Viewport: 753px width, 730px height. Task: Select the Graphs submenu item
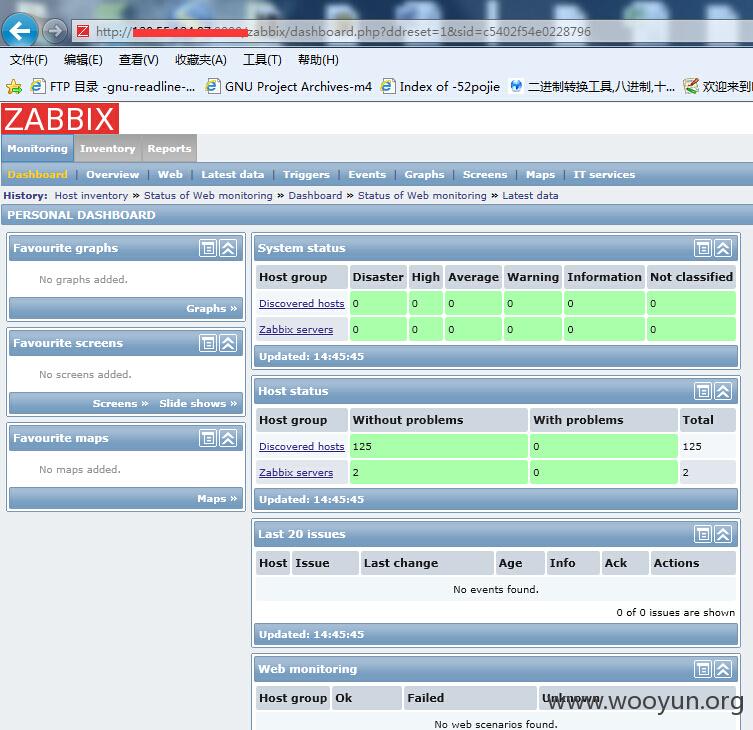click(x=424, y=174)
